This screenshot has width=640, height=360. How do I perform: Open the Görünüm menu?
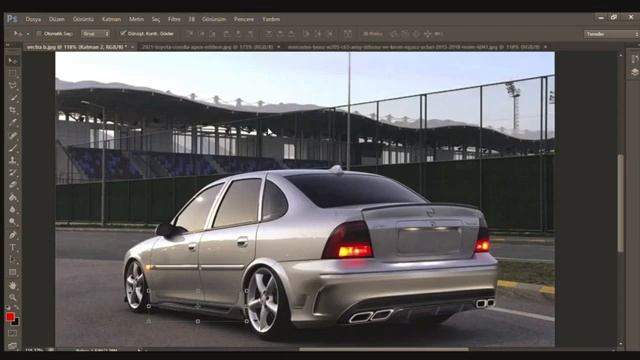pos(214,19)
